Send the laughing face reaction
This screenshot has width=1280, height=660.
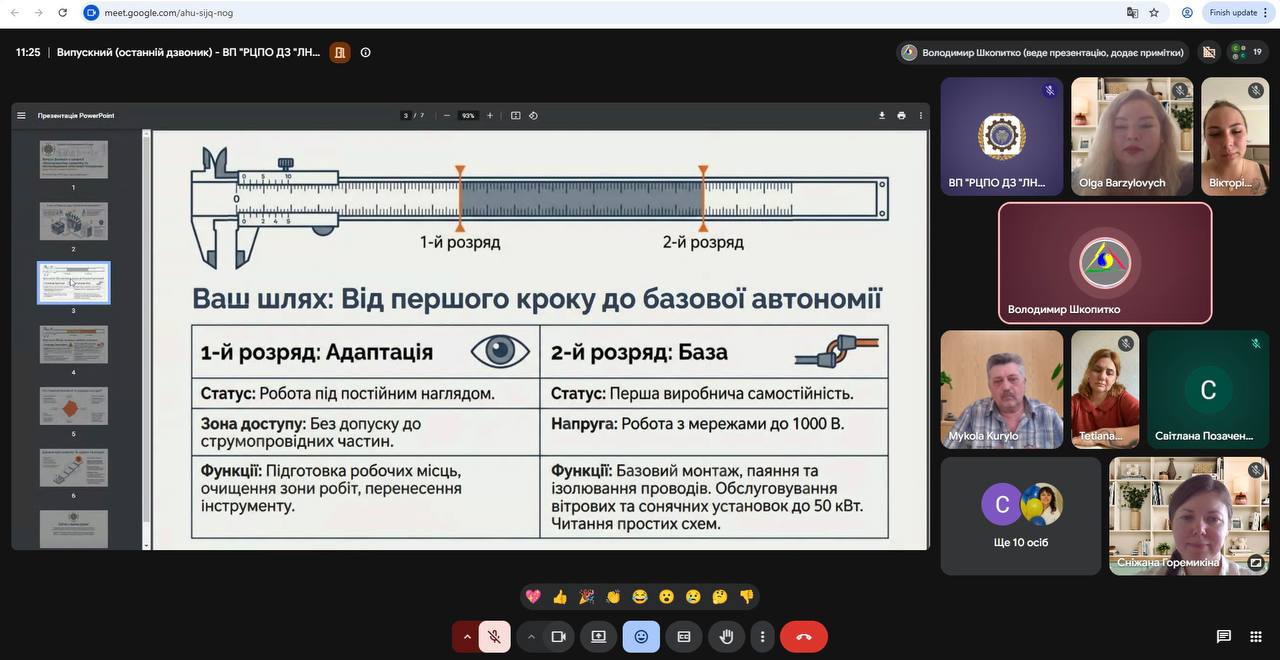pyautogui.click(x=640, y=597)
